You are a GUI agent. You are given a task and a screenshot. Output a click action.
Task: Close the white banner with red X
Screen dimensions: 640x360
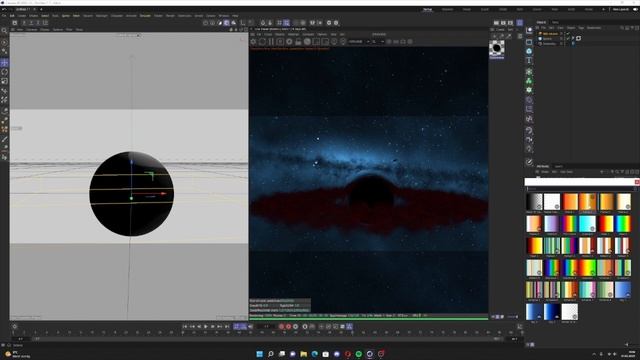click(x=637, y=182)
